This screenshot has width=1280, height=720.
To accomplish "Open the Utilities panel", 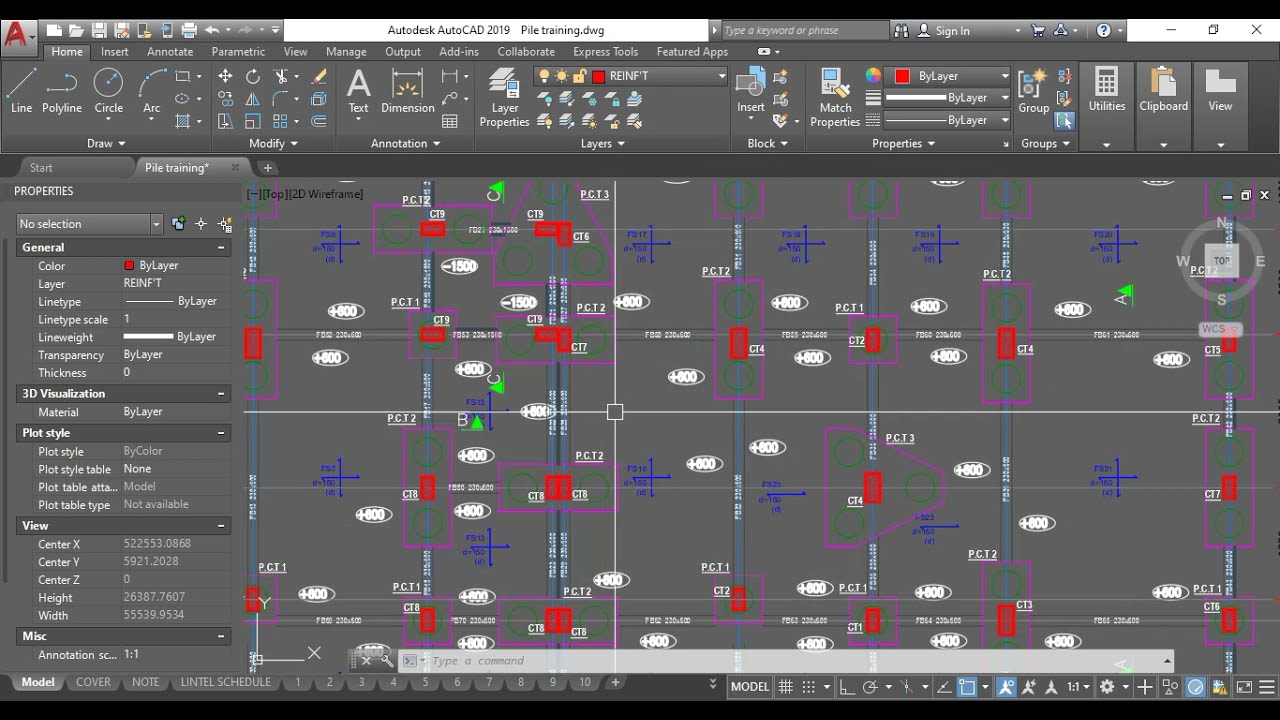I will coord(1106,90).
